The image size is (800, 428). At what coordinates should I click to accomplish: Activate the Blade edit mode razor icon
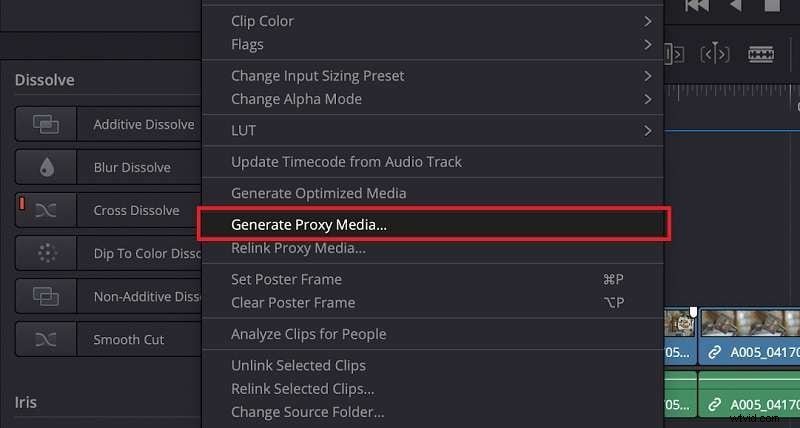click(x=762, y=52)
